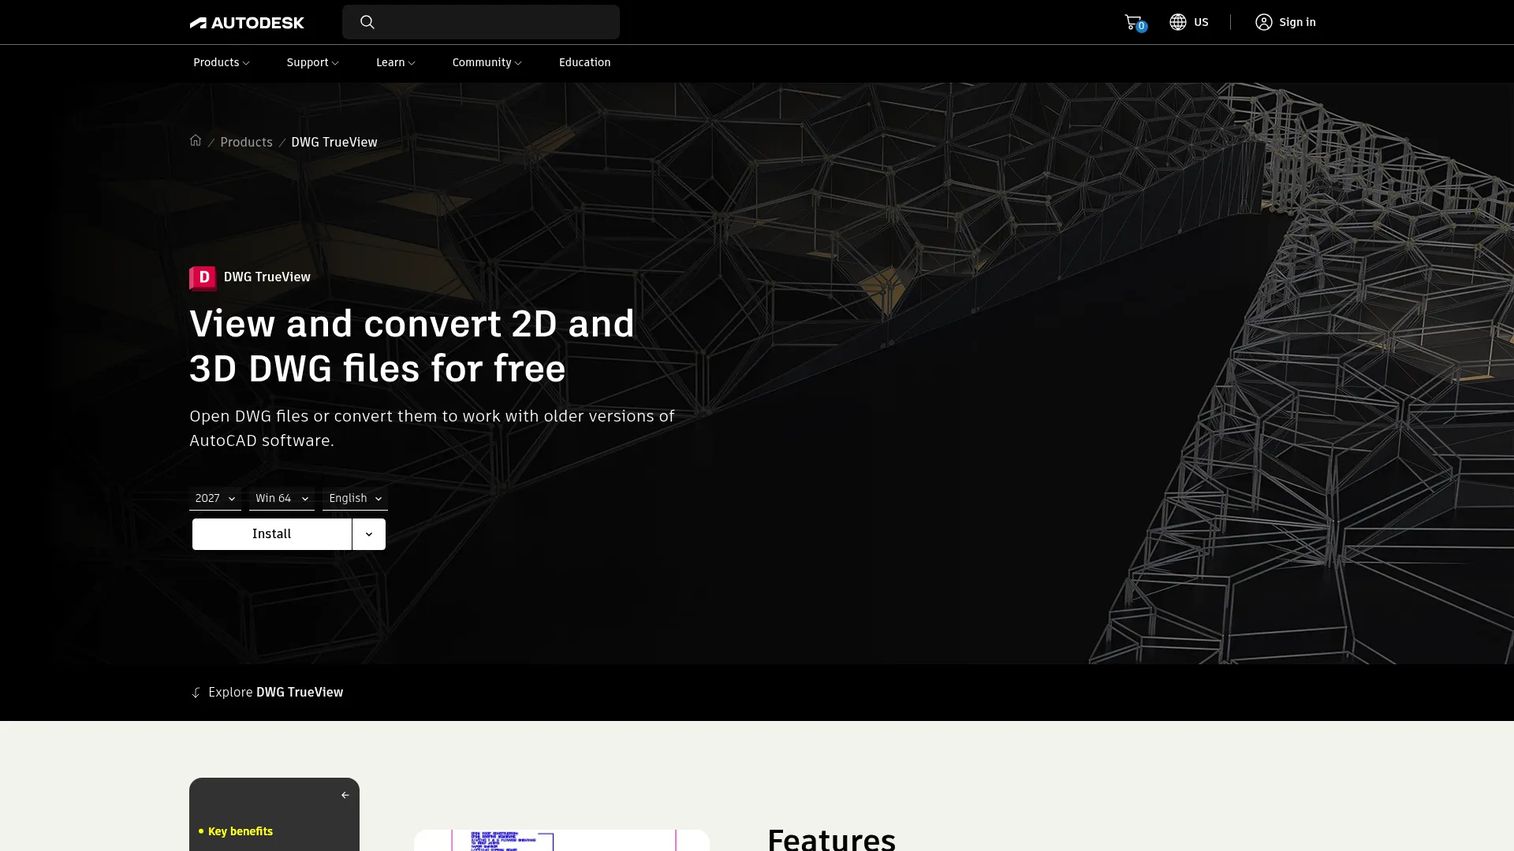Image resolution: width=1514 pixels, height=851 pixels.
Task: Click Explore DWG TrueView link
Action: point(276,692)
